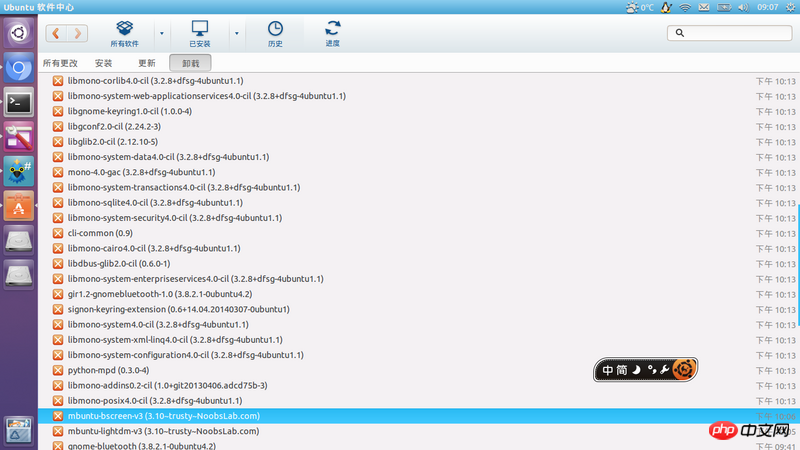Screen dimensions: 800x450
Task: Open the second disk drive launcher icon
Action: pyautogui.click(x=18, y=275)
